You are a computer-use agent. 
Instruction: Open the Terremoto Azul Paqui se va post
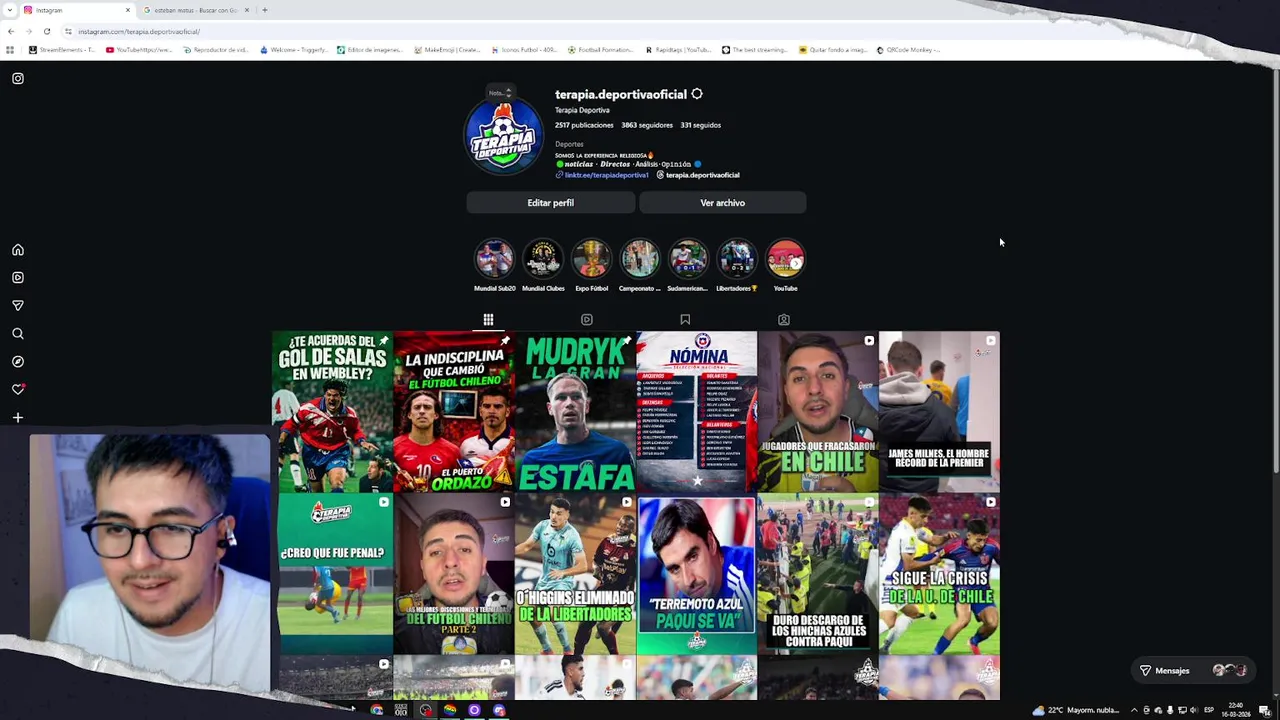click(697, 574)
